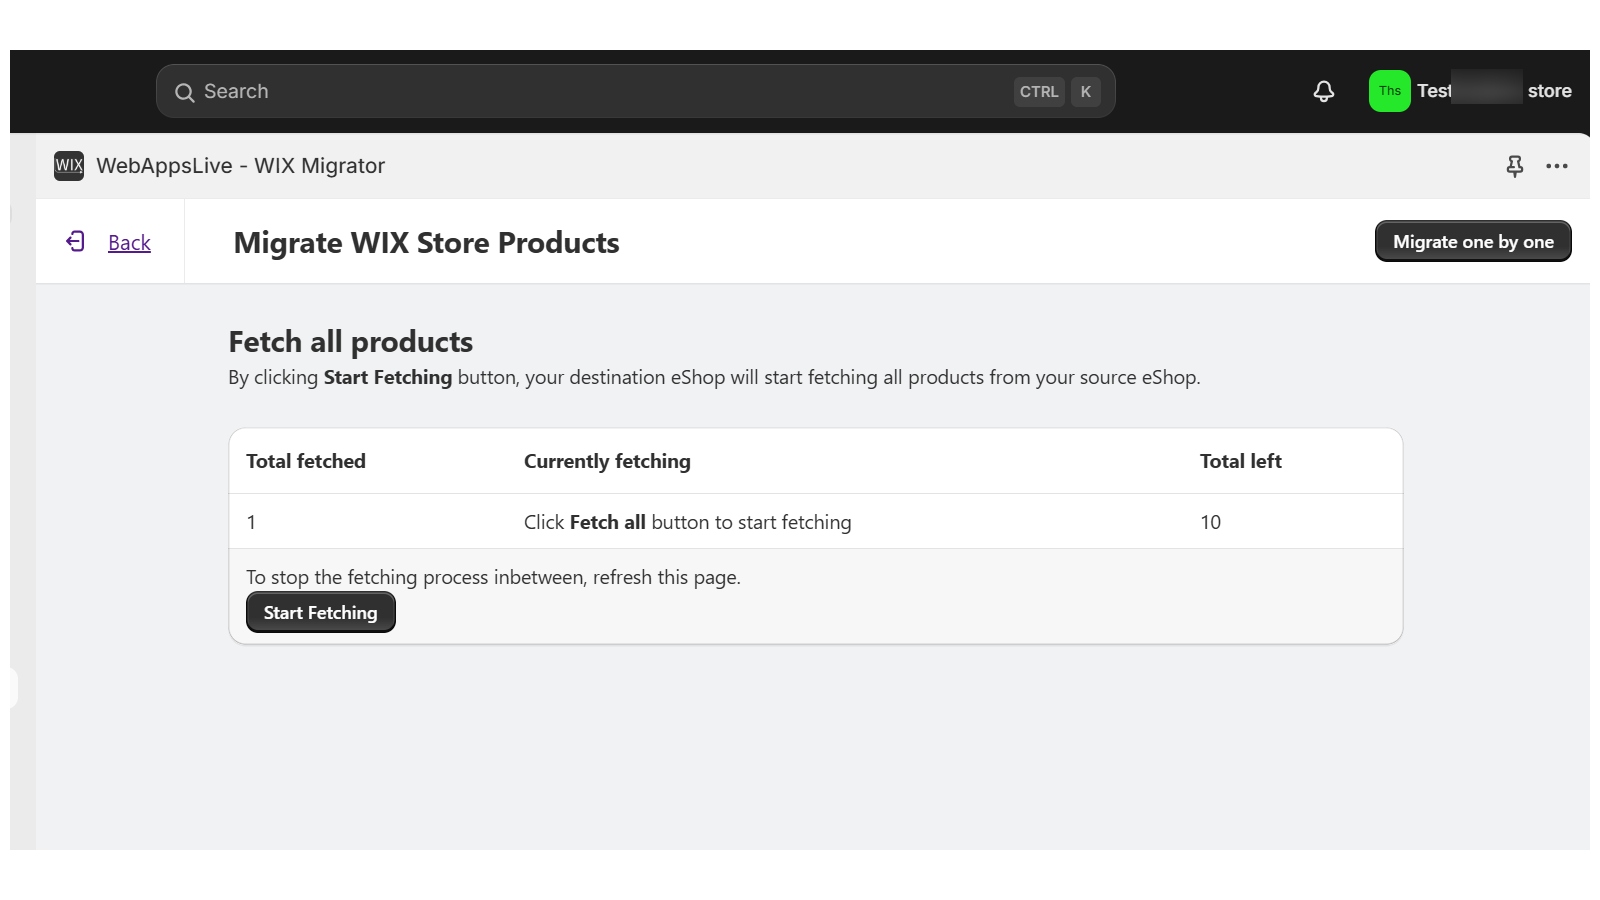Viewport: 1600px width, 900px height.
Task: Click the Migrate one by one button
Action: (1473, 241)
